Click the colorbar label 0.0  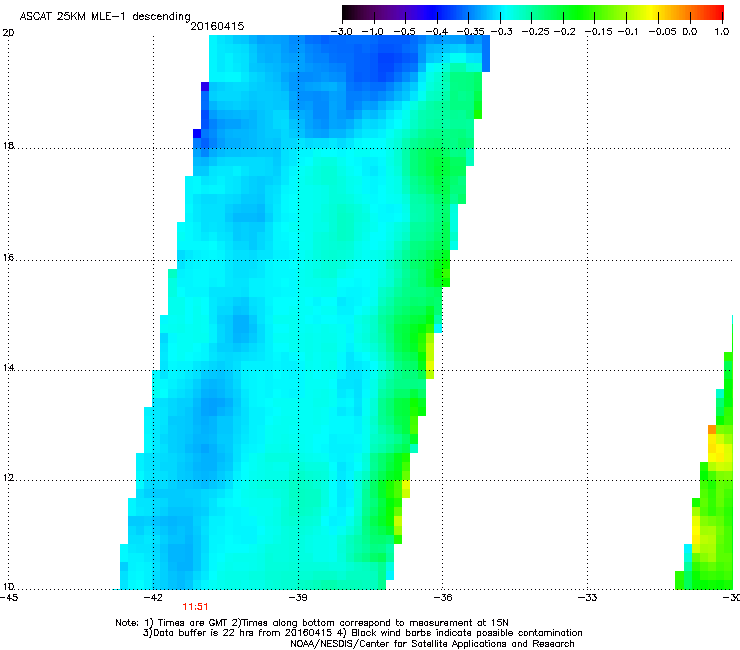click(x=690, y=32)
